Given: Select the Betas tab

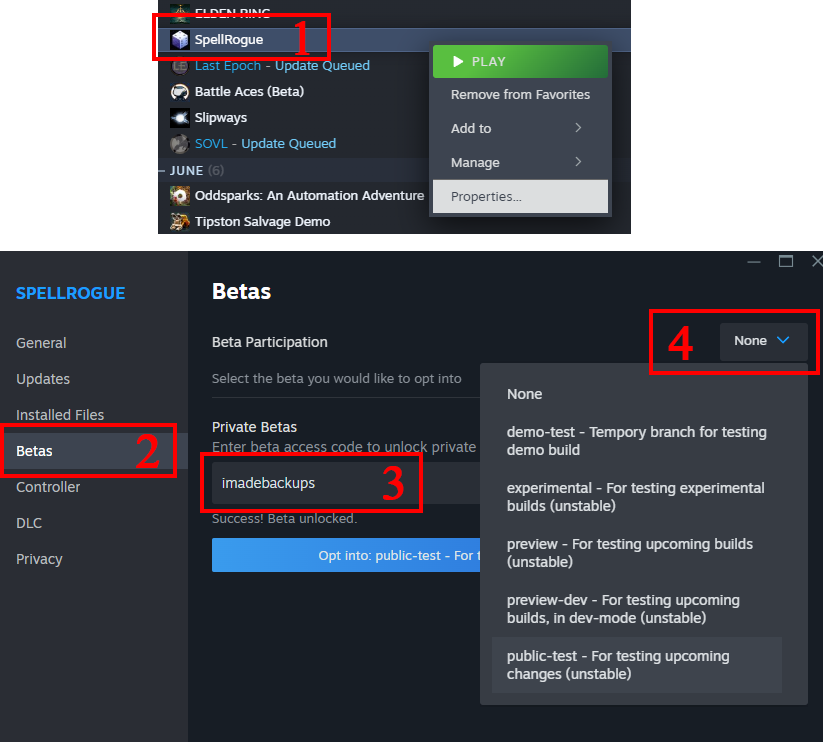Looking at the screenshot, I should [94, 451].
